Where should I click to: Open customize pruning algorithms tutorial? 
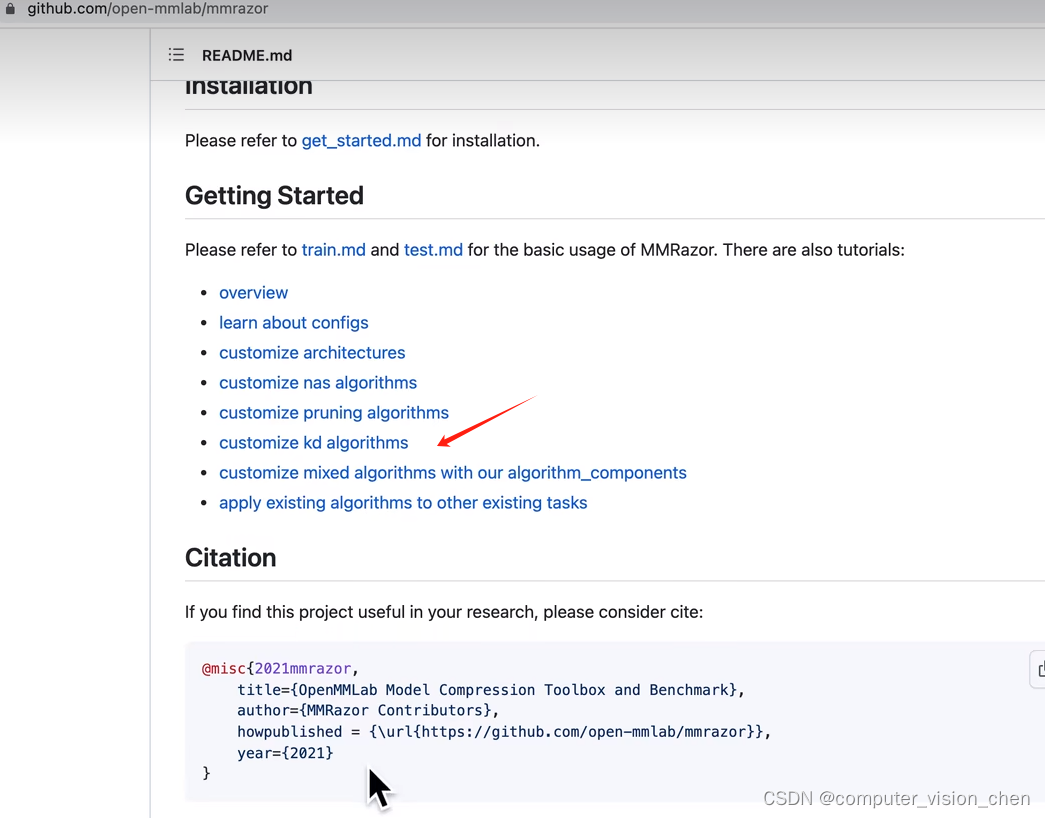[x=334, y=413]
